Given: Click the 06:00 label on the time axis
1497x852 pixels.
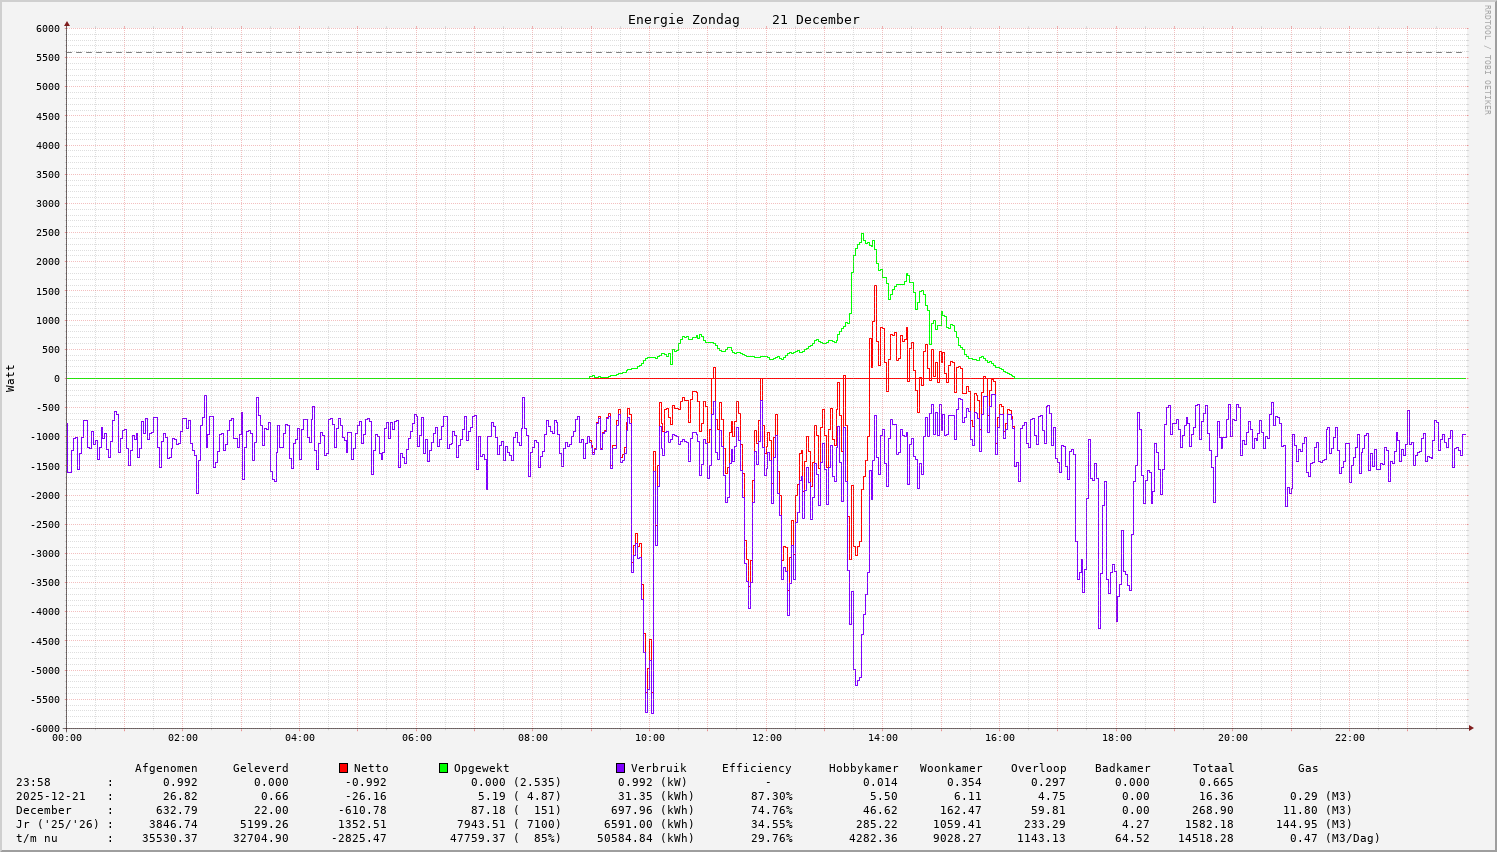Looking at the screenshot, I should [x=416, y=738].
